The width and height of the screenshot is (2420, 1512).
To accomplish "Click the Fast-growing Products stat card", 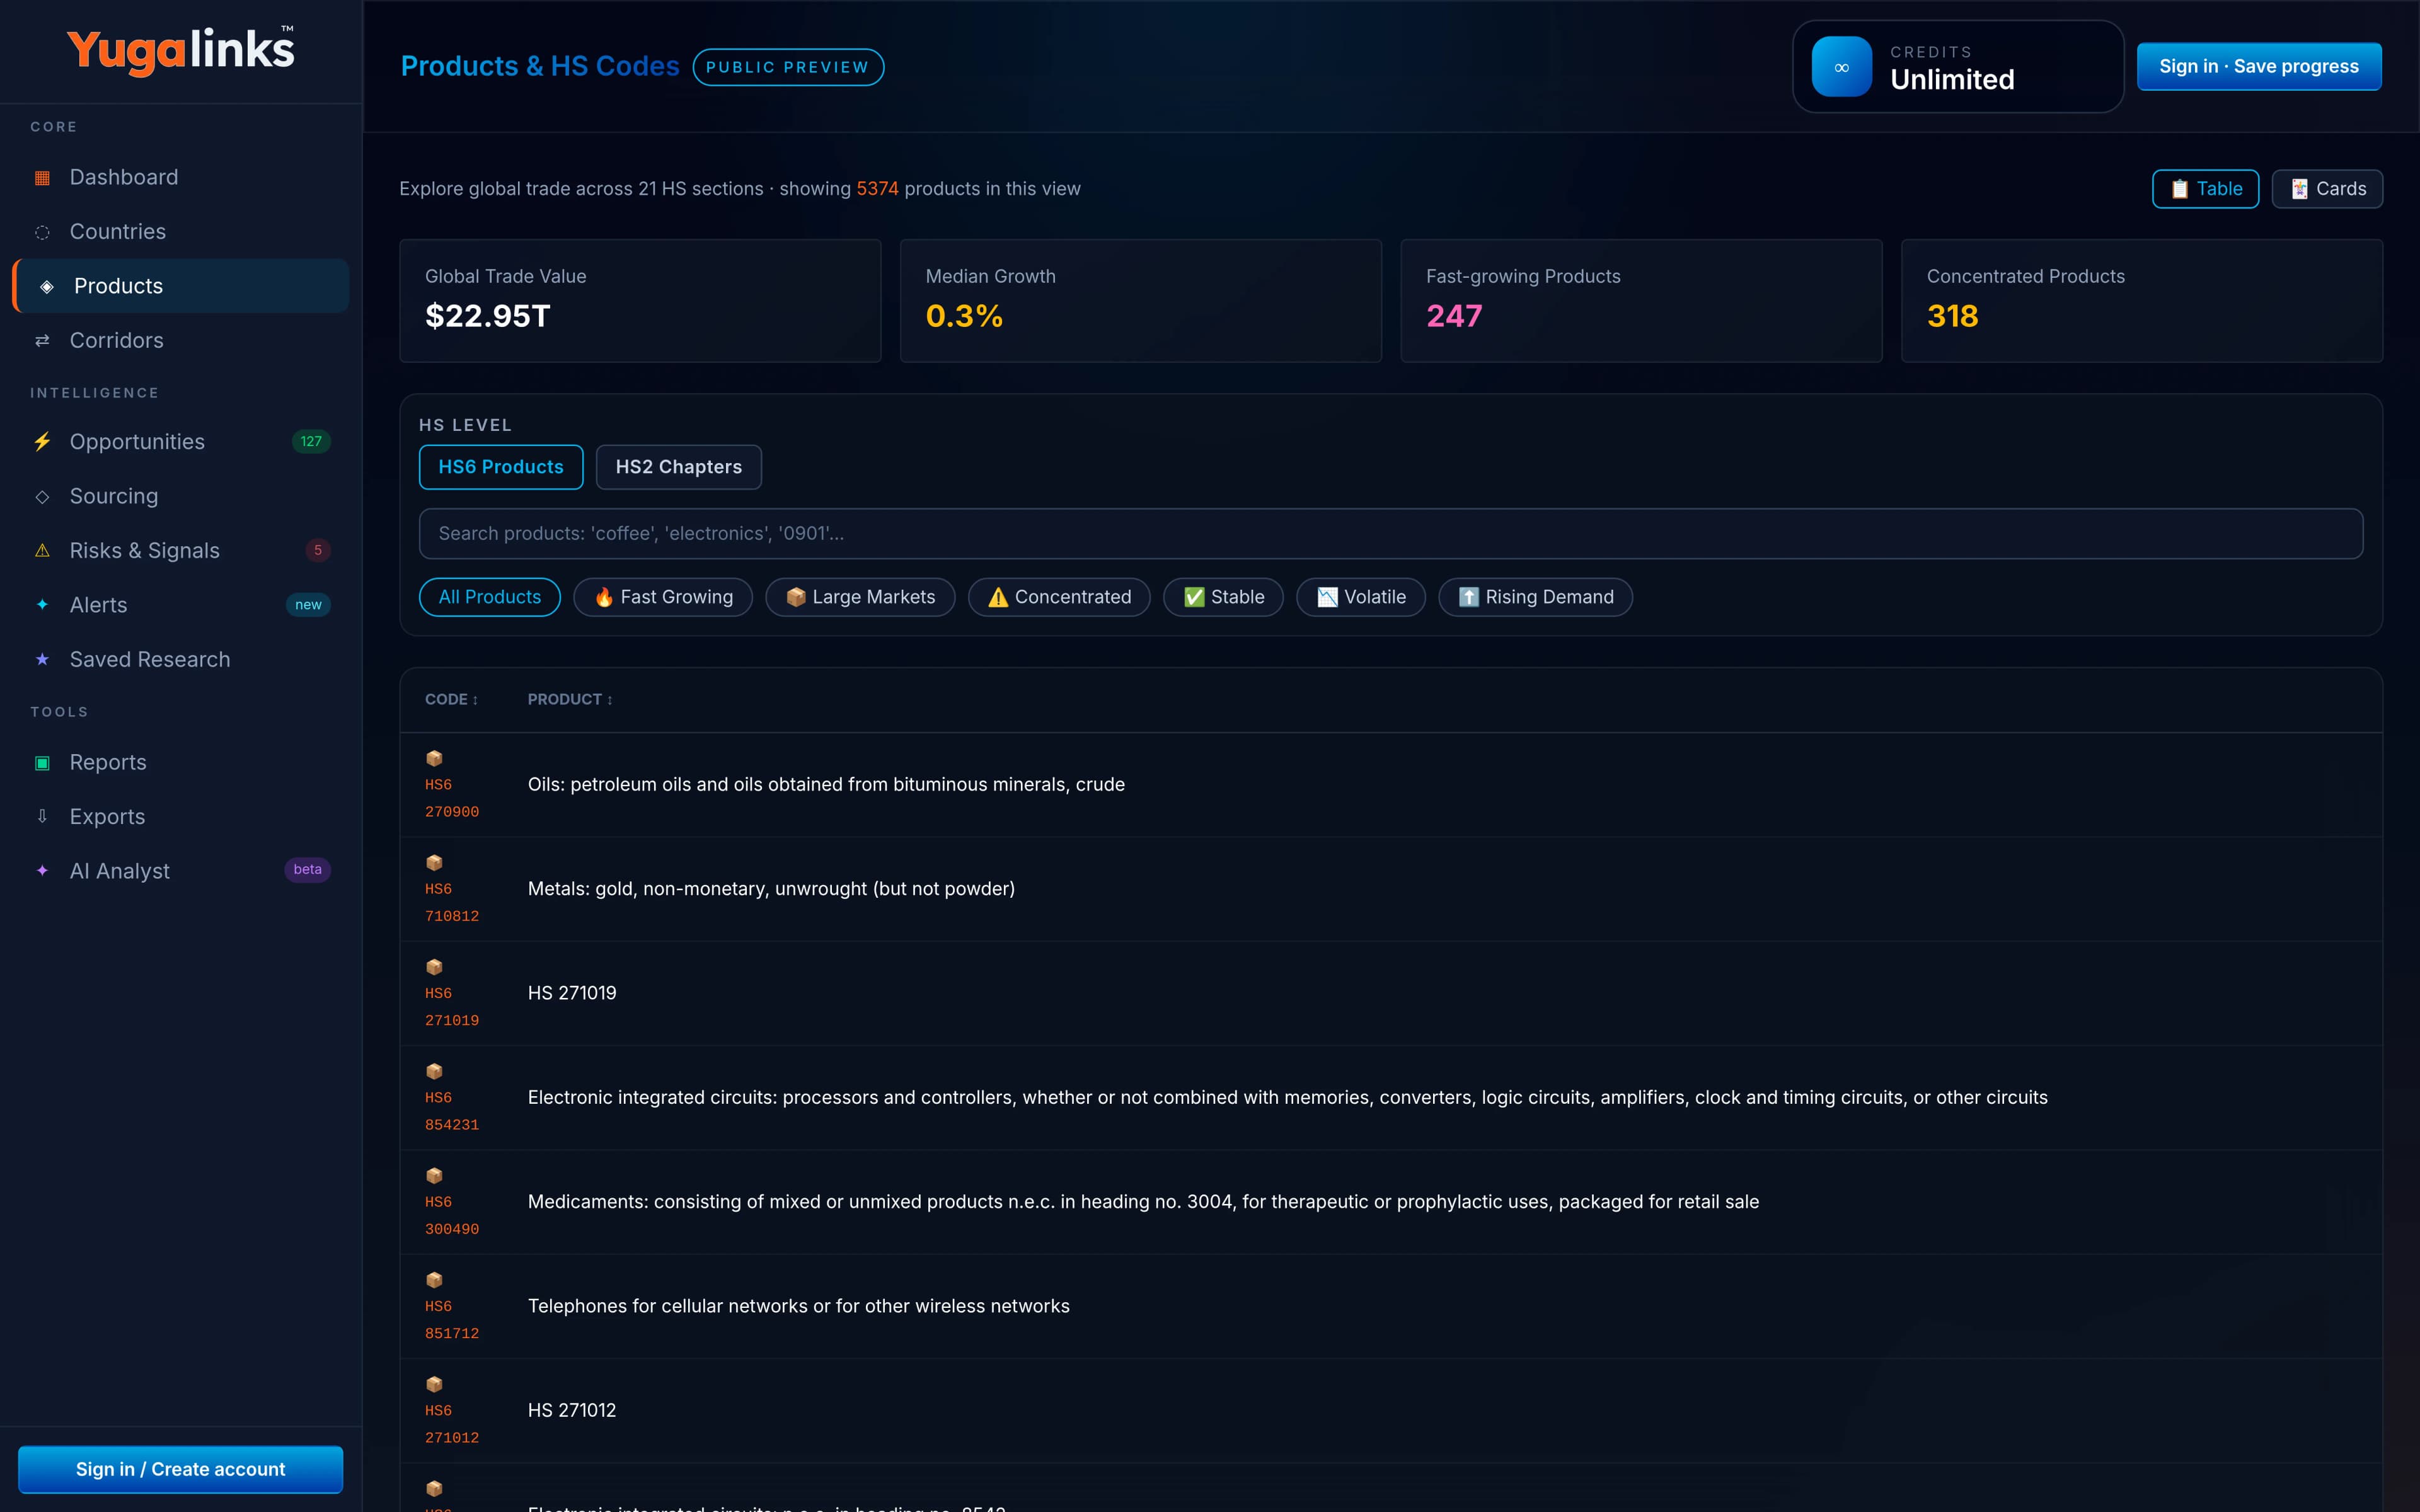I will (1641, 301).
